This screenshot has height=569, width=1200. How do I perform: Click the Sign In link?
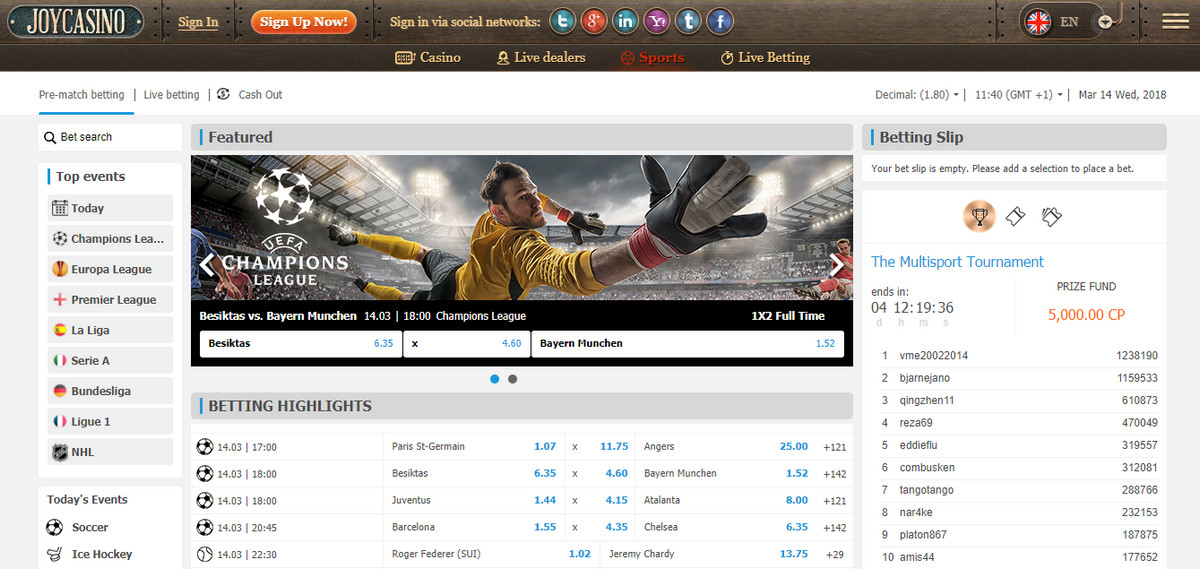[x=198, y=22]
